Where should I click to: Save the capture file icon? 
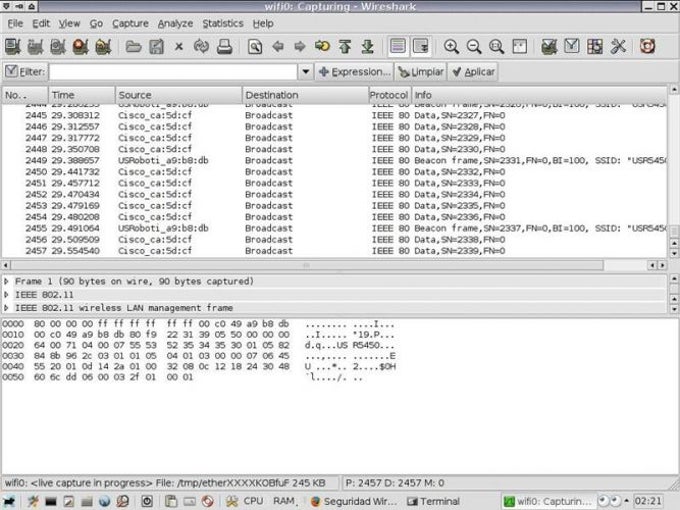tap(156, 46)
